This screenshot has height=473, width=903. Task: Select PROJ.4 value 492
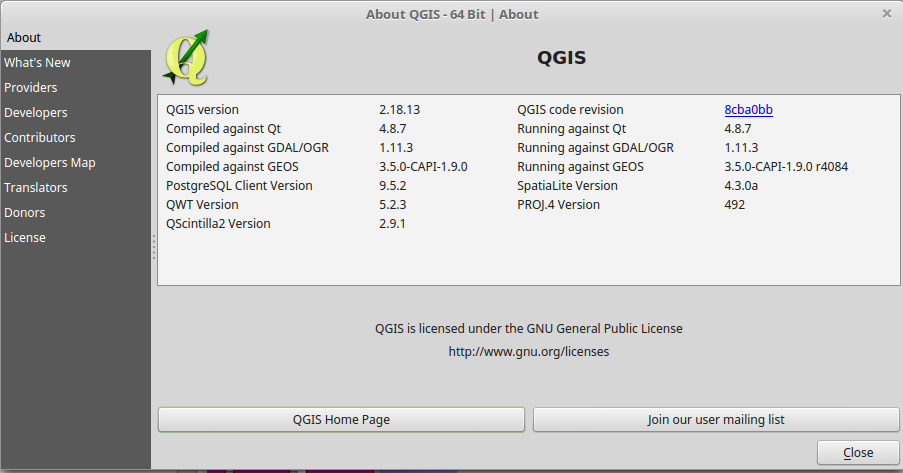734,205
